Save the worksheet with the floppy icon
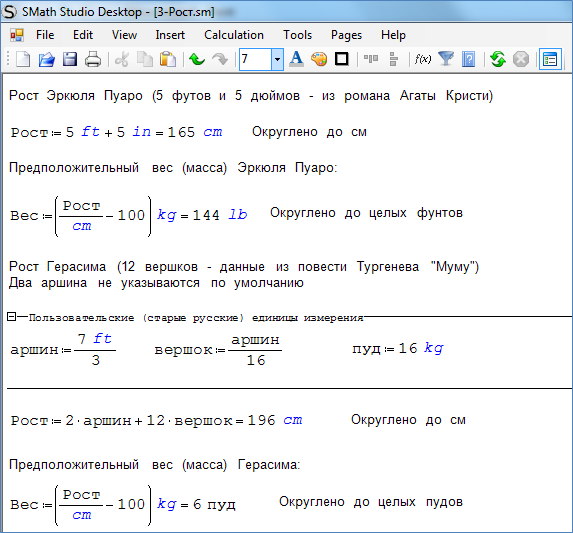 [69, 59]
